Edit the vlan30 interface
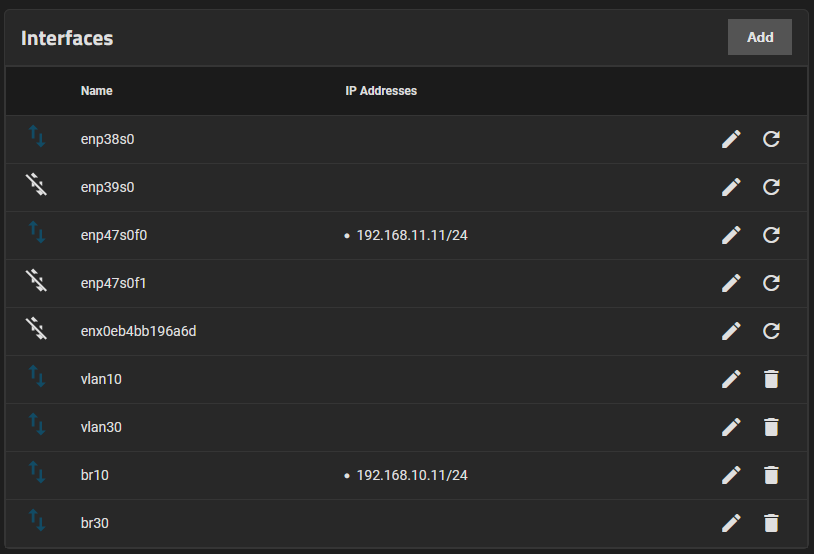 point(731,427)
